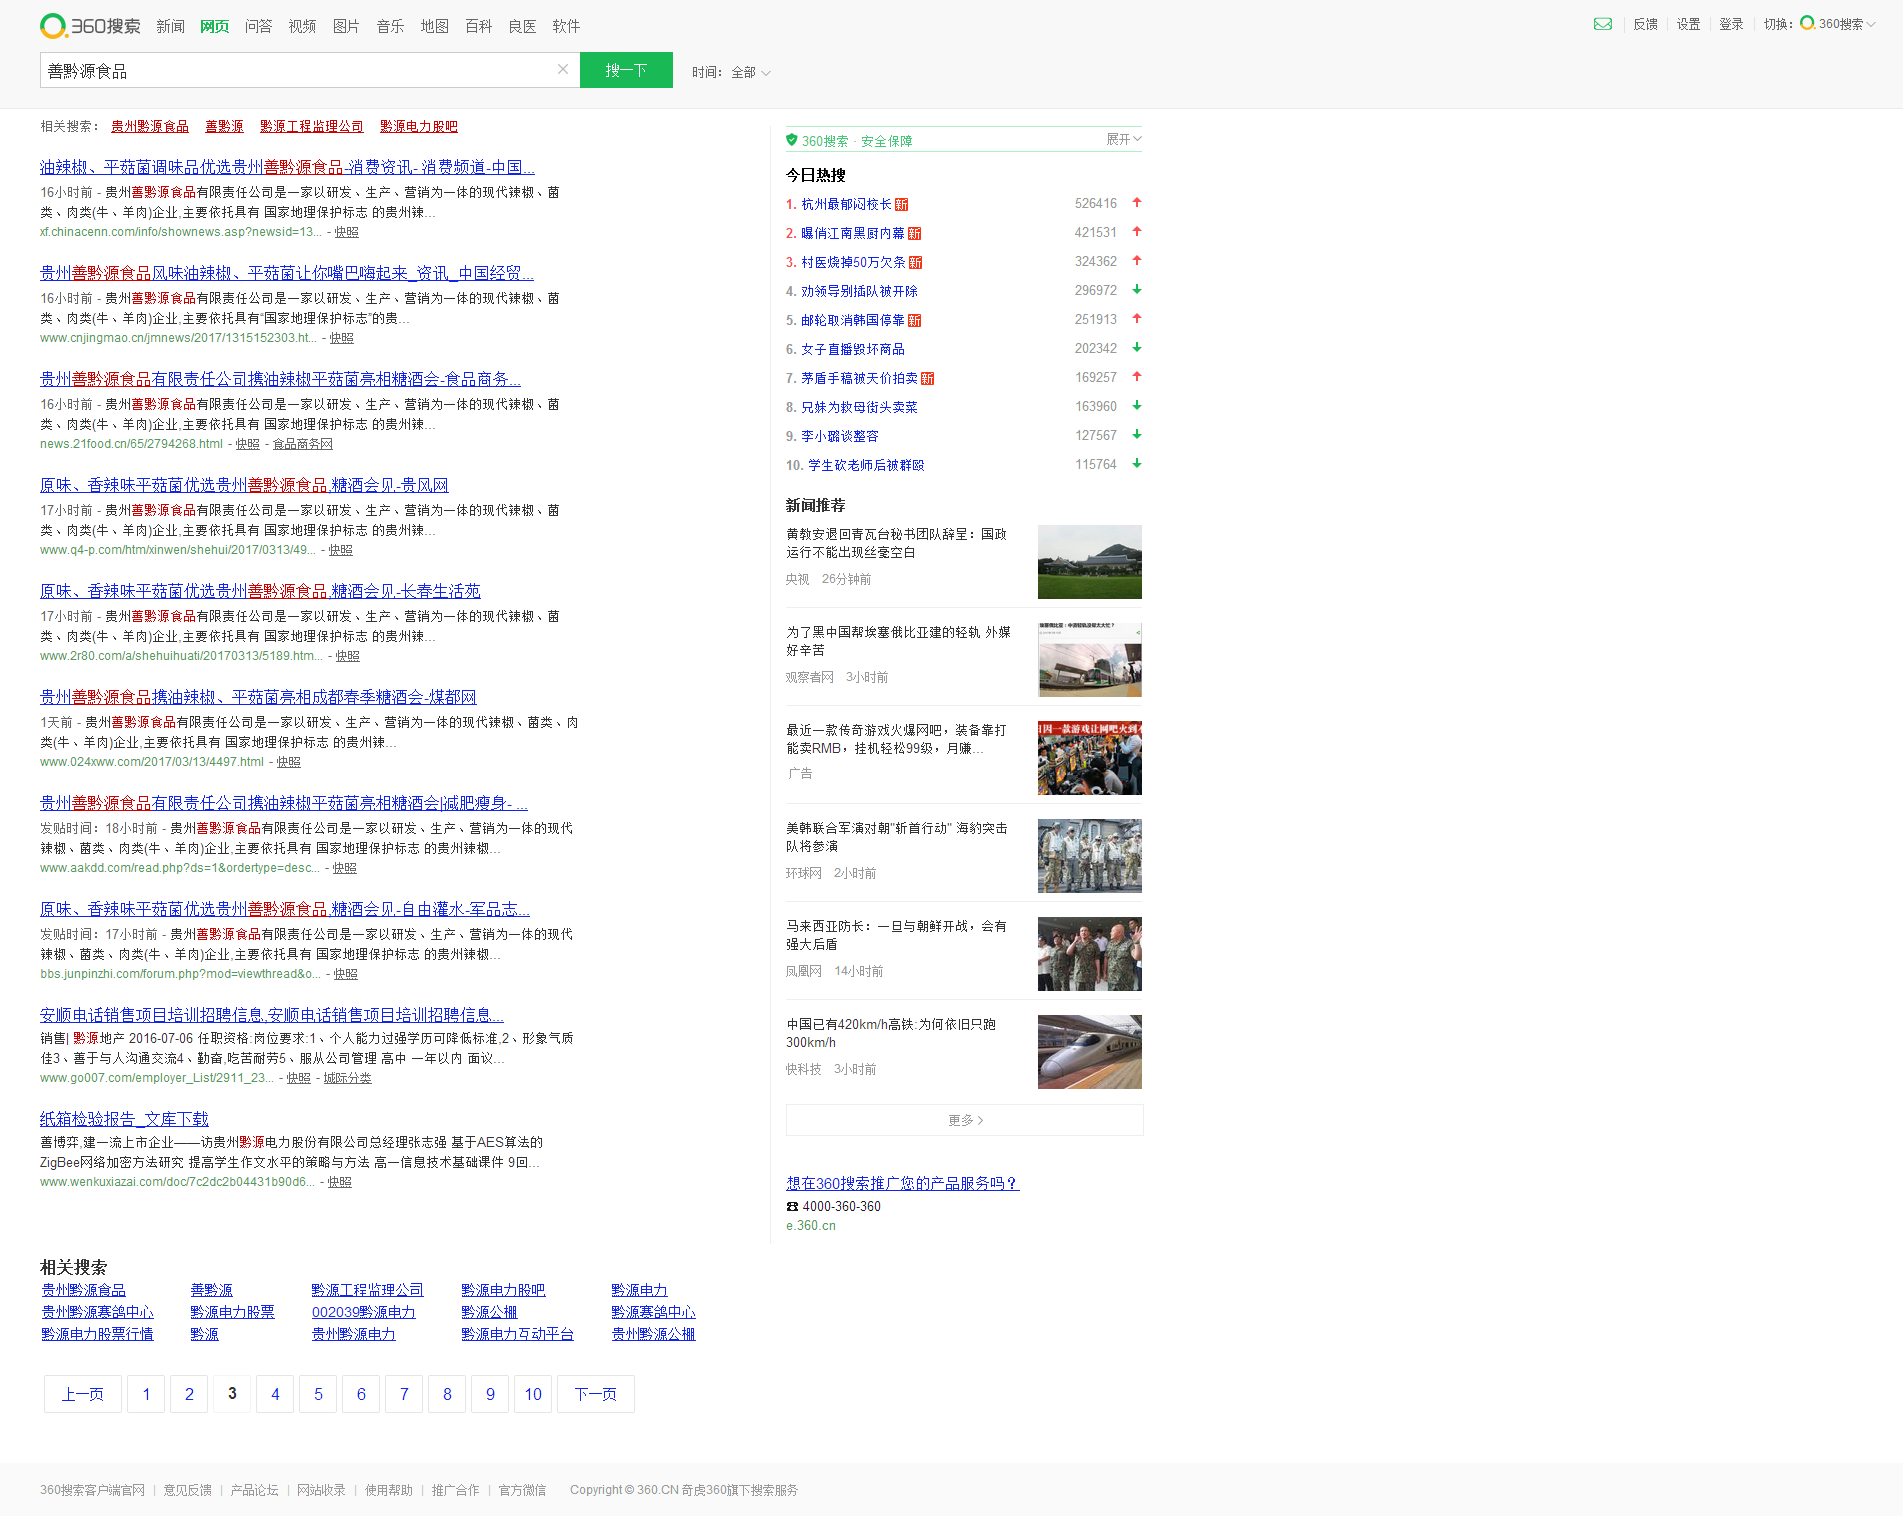Image resolution: width=1903 pixels, height=1516 pixels.
Task: Open the high-speed train news thumbnail
Action: 1090,1052
